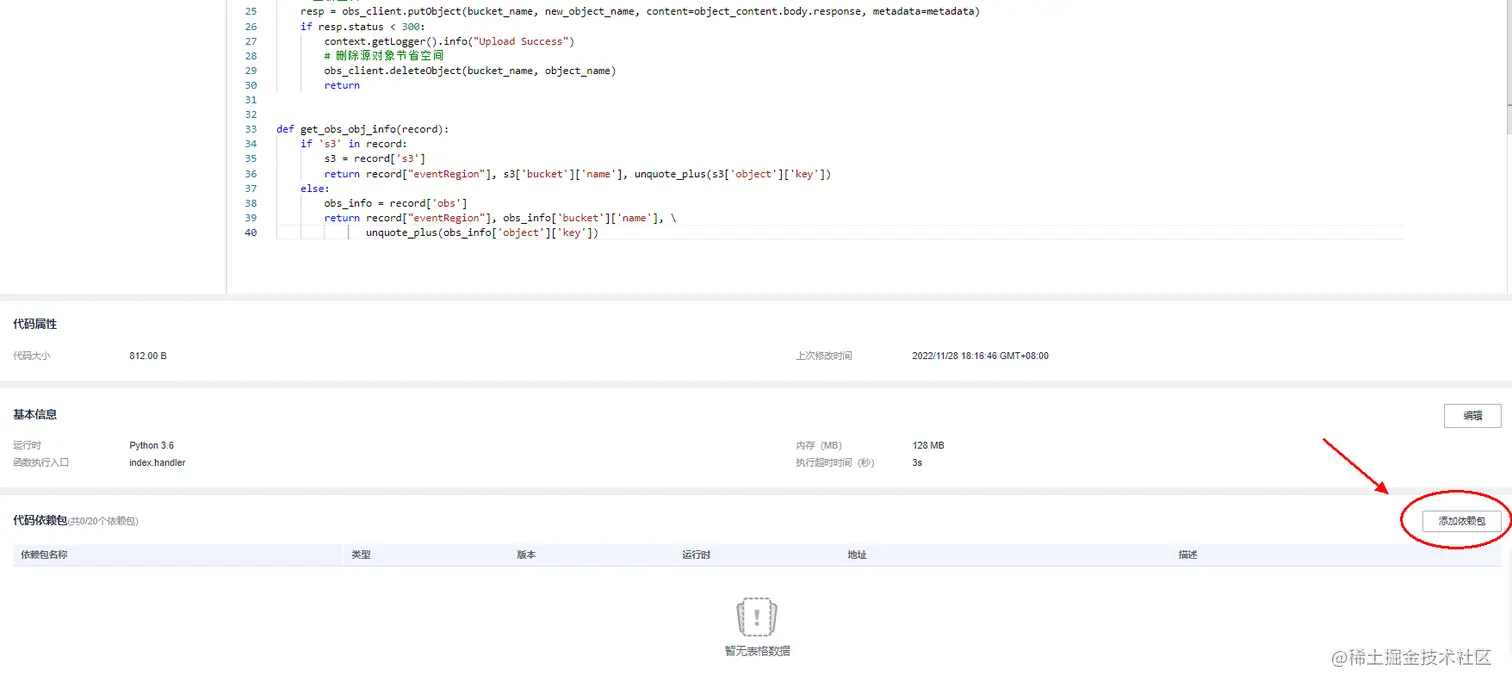Click the 函数执行入口 label
1512x688 pixels.
(x=41, y=463)
